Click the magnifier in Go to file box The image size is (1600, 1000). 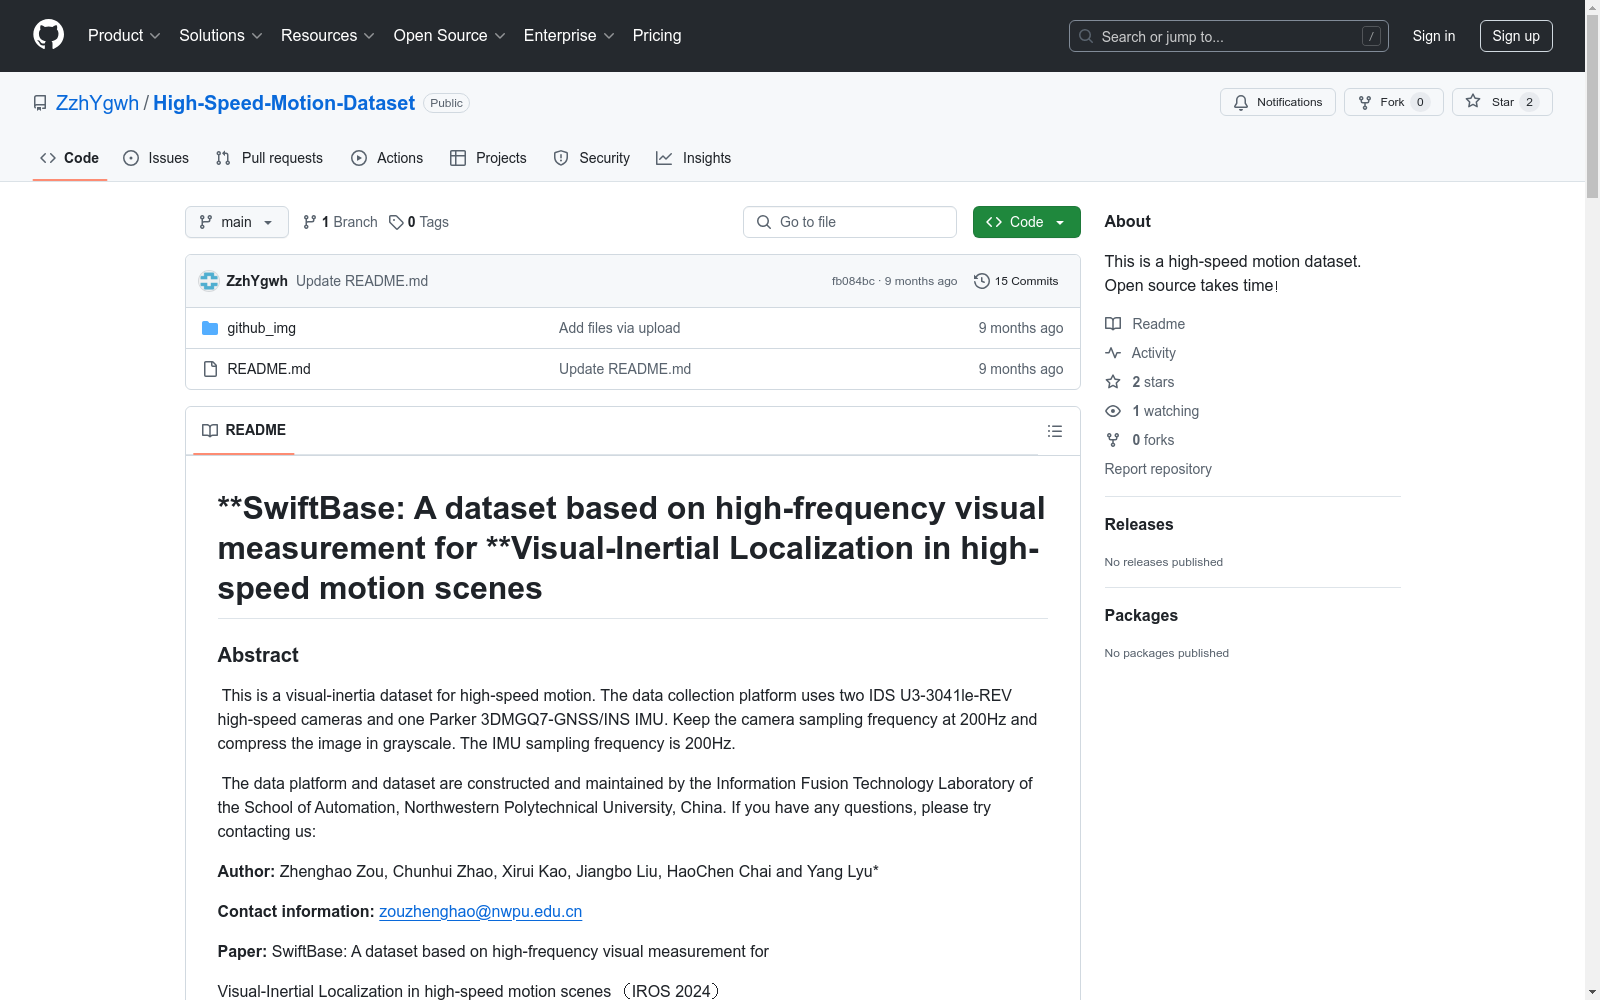(764, 222)
